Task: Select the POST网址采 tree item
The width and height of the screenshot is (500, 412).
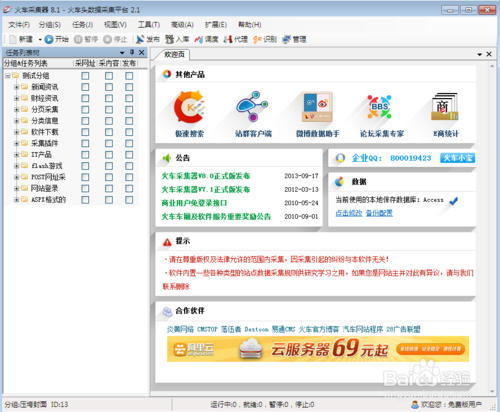Action: point(48,177)
